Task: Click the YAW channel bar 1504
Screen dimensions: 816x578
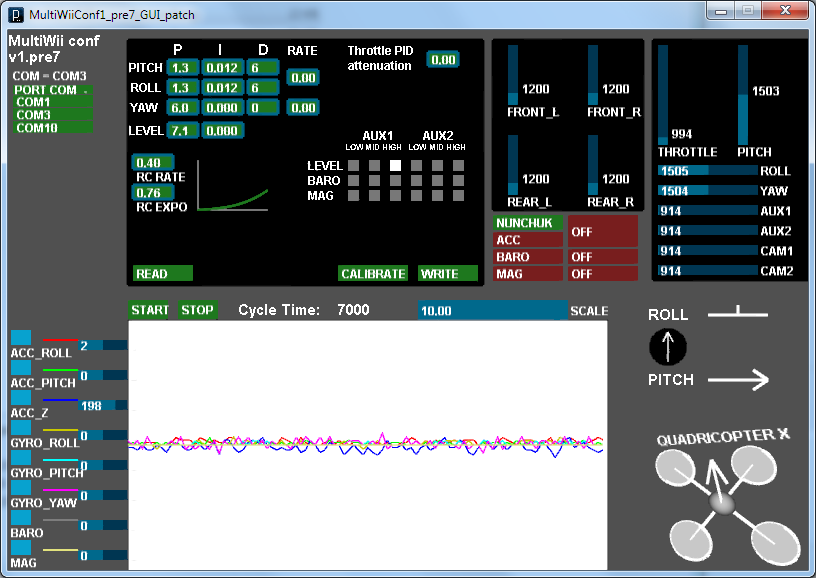Action: [x=708, y=190]
